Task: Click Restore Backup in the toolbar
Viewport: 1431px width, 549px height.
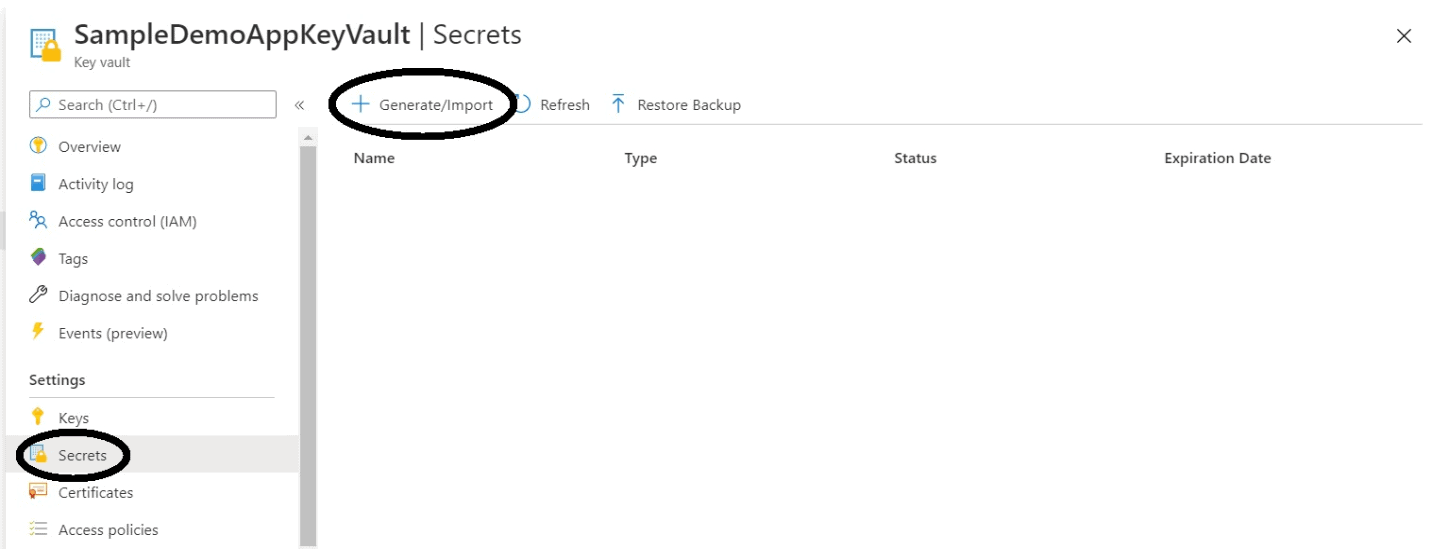Action: pos(676,105)
